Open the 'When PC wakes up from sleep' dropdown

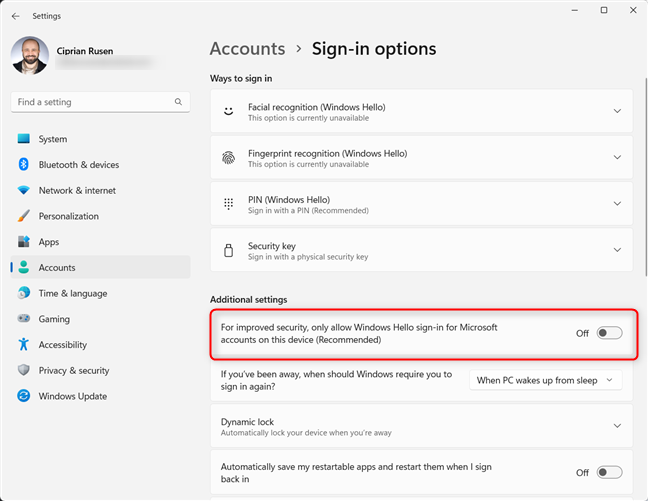(545, 380)
